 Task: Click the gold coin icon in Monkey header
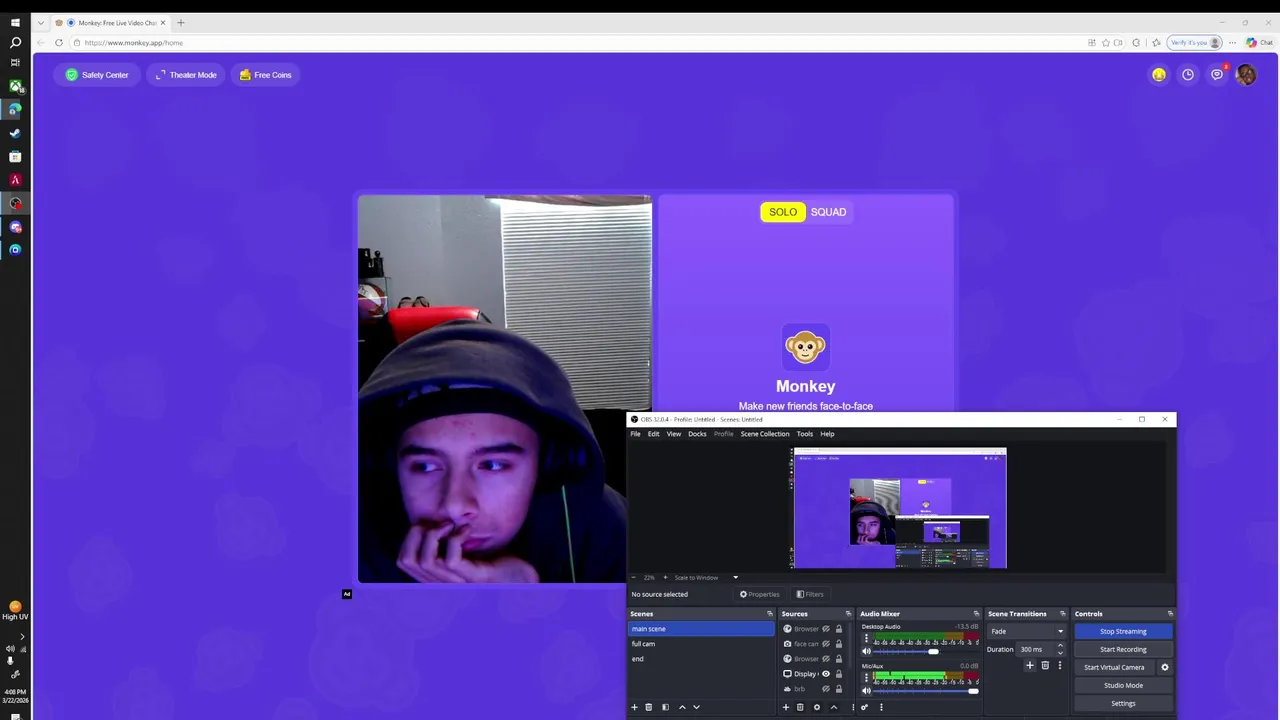[1159, 75]
